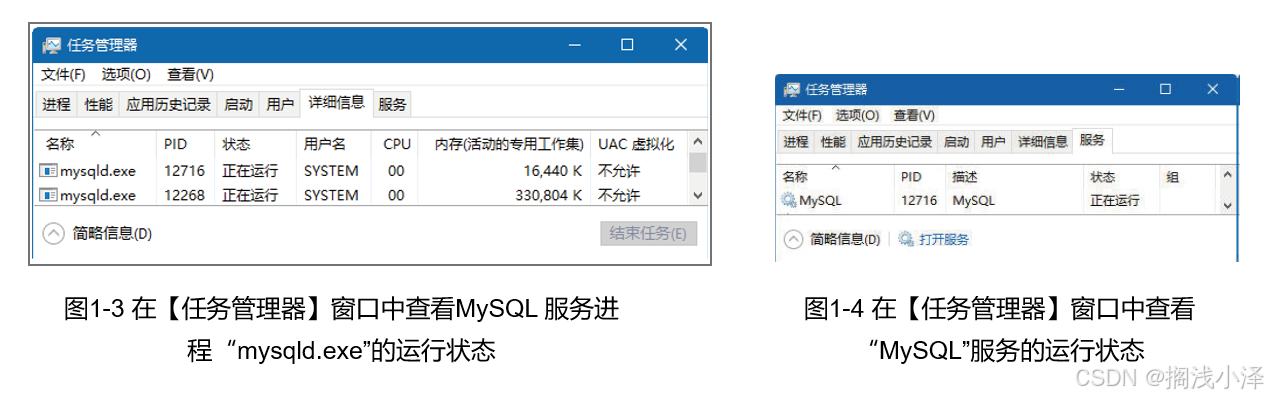Click left Task Manager title bar icon
This screenshot has height=399, width=1268.
(51, 45)
